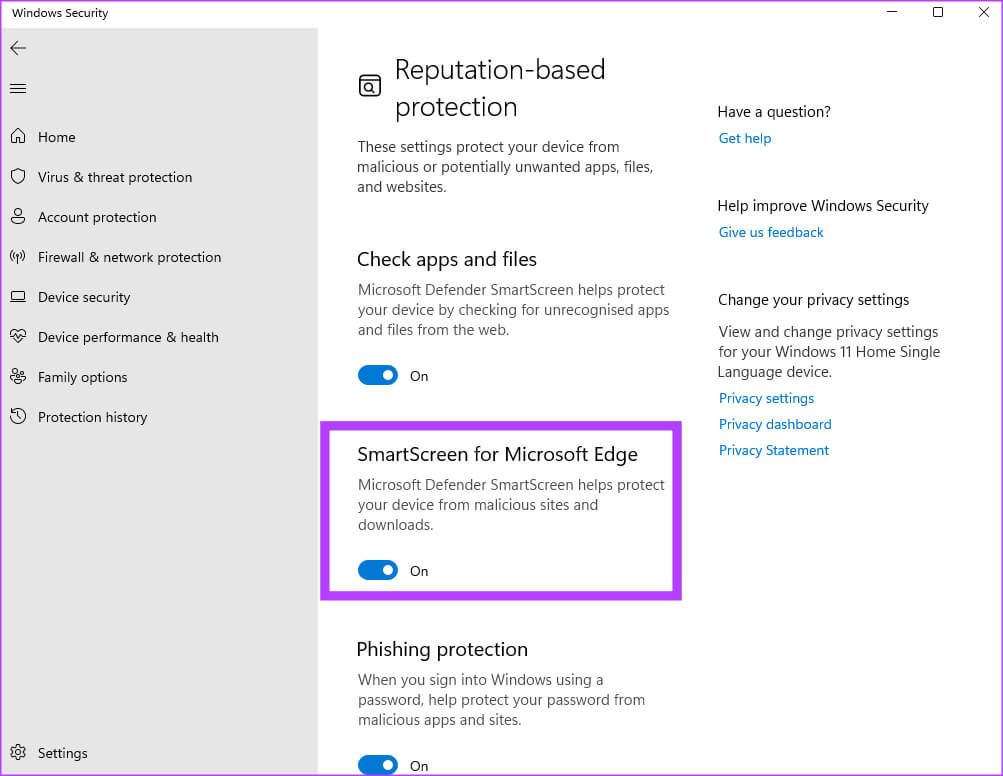Click the Reputation-based protection header icon
This screenshot has width=1003, height=776.
(x=370, y=86)
